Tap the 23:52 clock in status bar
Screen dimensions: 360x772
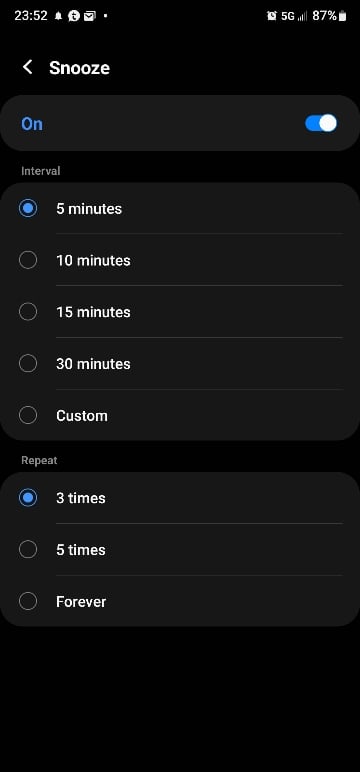click(31, 16)
